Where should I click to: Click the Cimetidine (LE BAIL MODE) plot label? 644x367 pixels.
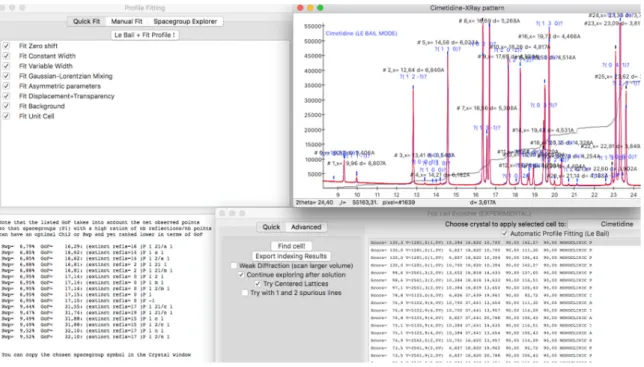(x=361, y=33)
